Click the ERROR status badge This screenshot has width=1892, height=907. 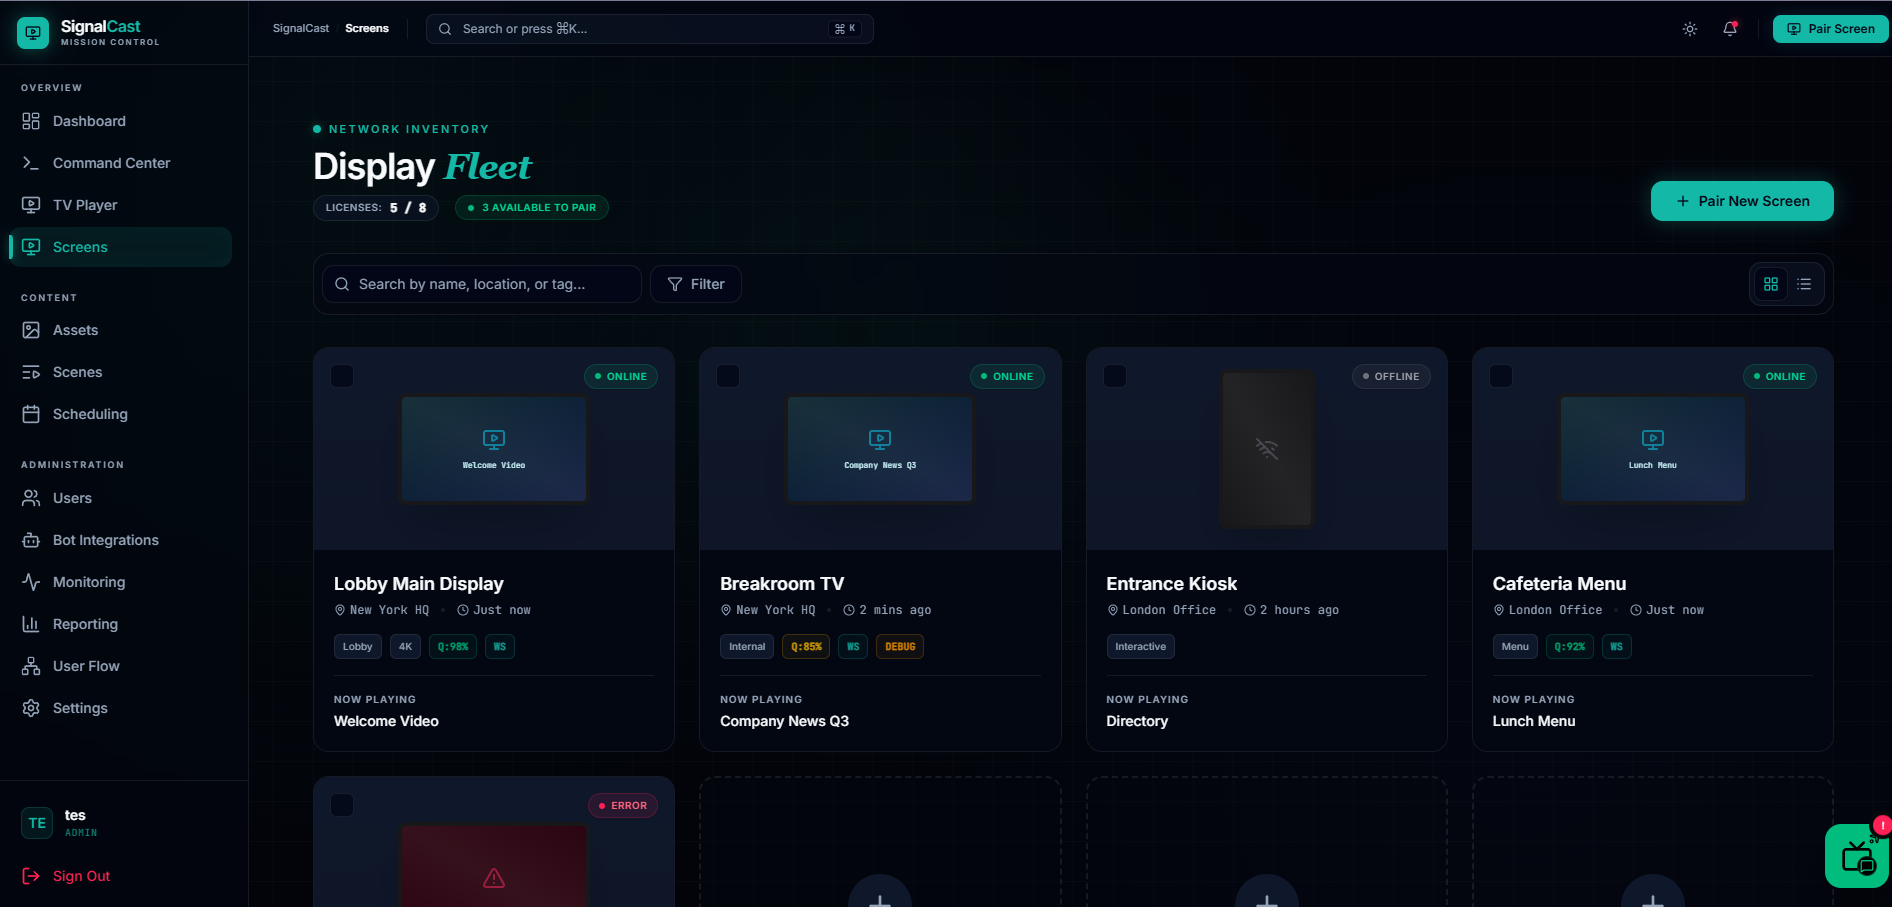[x=623, y=805]
